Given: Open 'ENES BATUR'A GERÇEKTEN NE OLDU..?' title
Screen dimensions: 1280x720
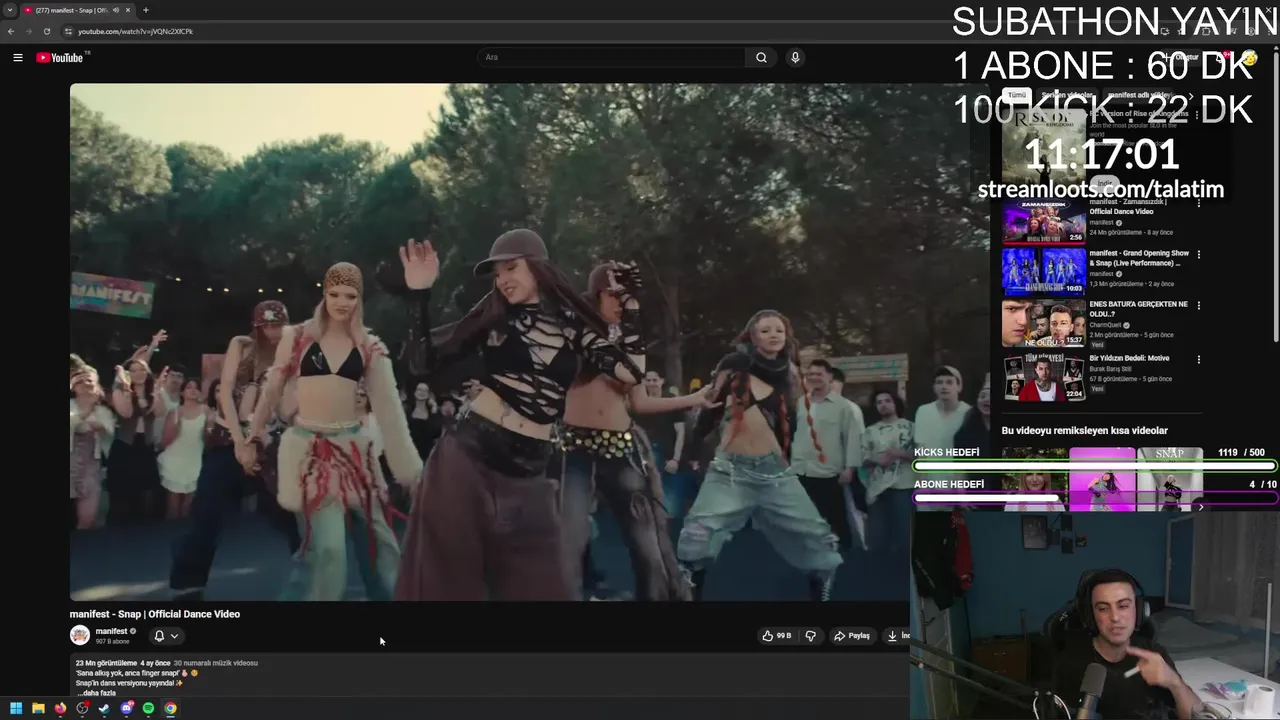Looking at the screenshot, I should tap(1139, 309).
